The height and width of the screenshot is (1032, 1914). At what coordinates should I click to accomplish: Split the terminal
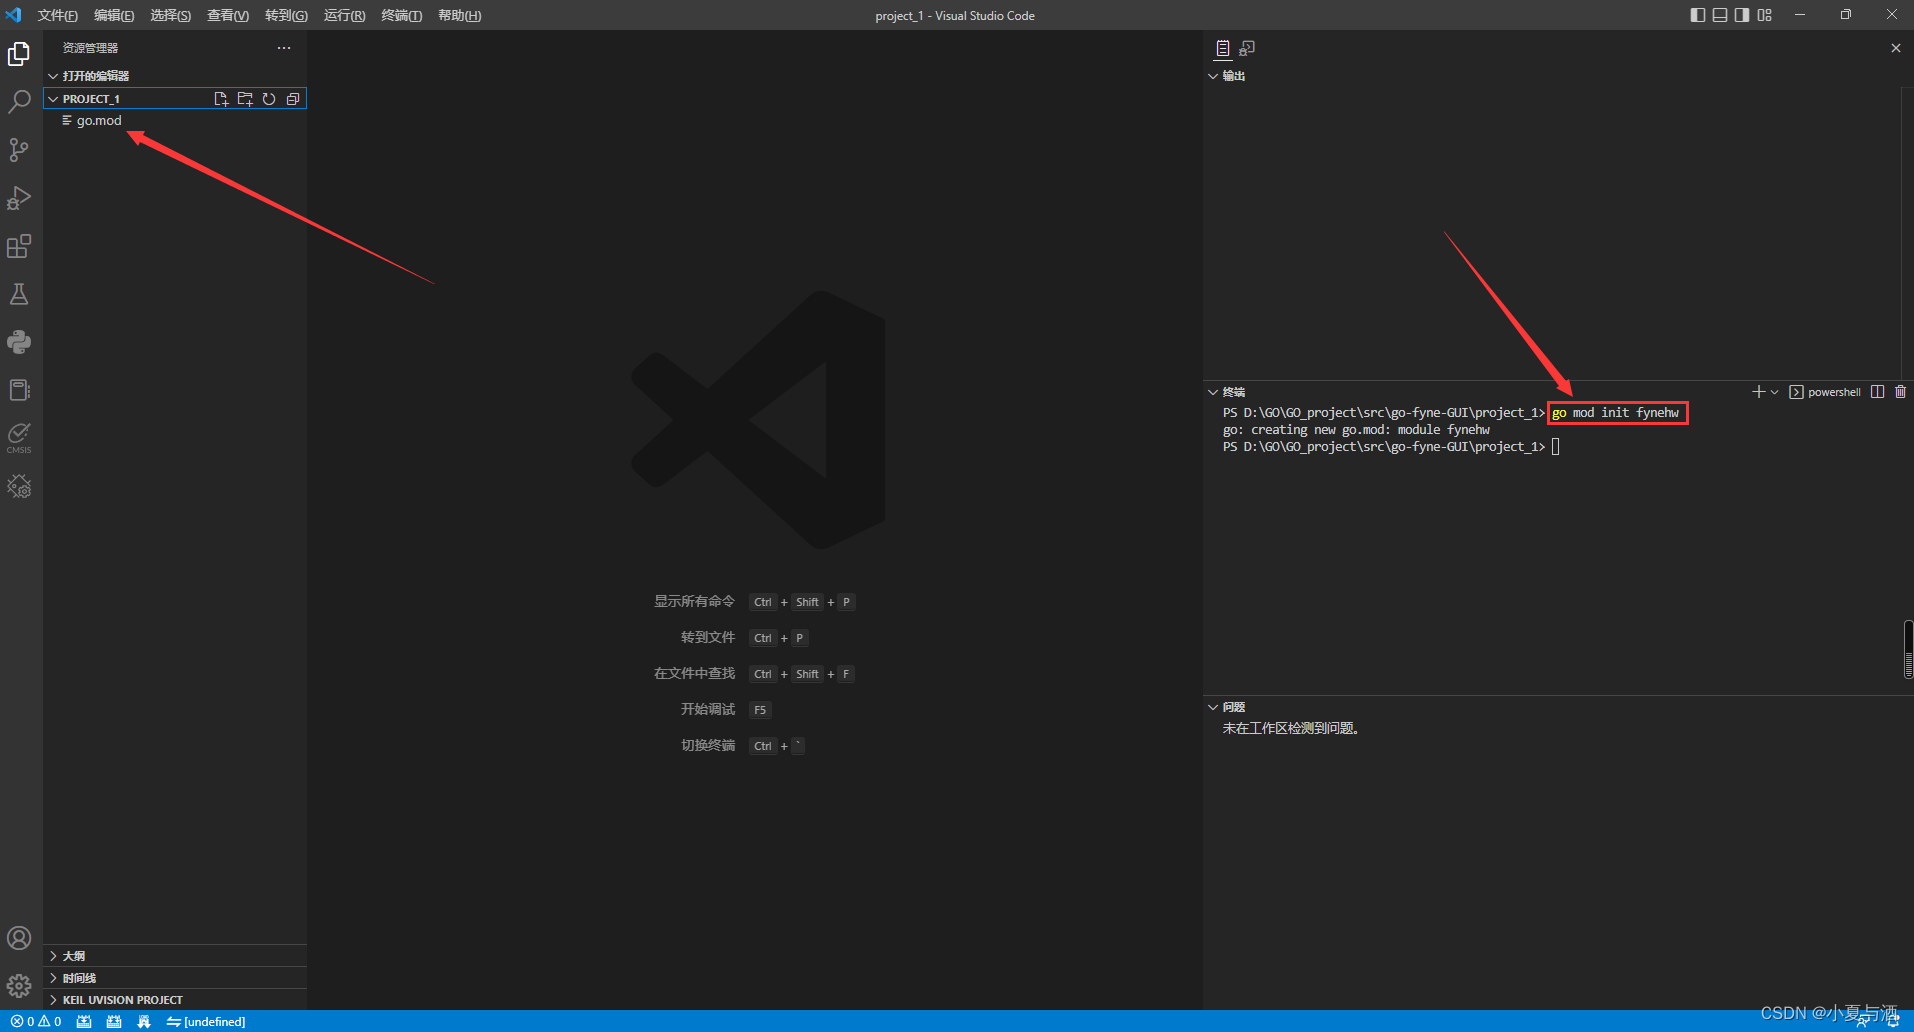pyautogui.click(x=1878, y=392)
